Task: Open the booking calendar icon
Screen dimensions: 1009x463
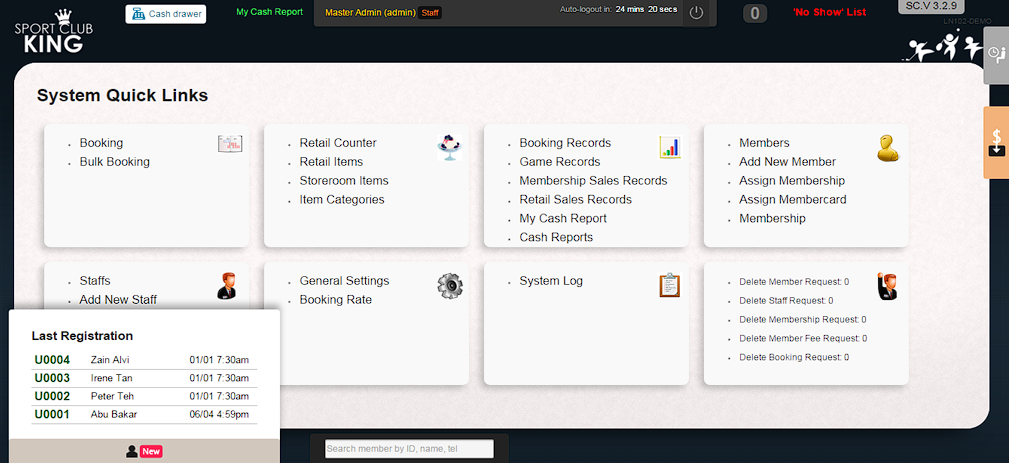Action: [230, 144]
